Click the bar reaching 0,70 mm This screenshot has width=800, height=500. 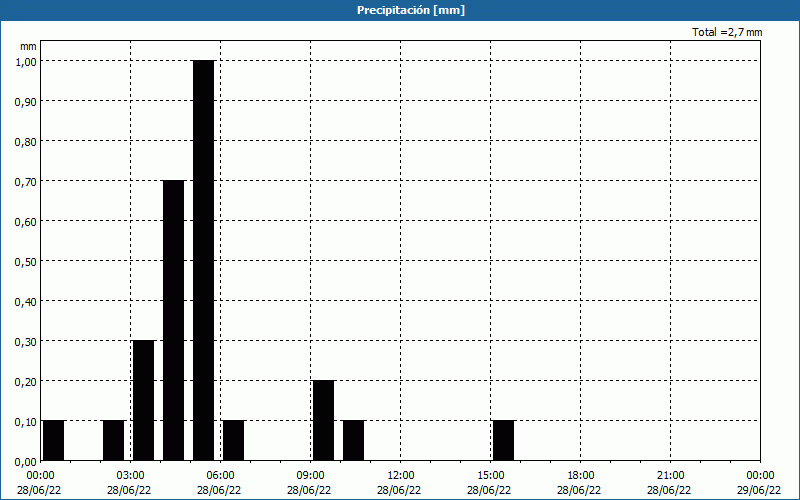pyautogui.click(x=173, y=320)
